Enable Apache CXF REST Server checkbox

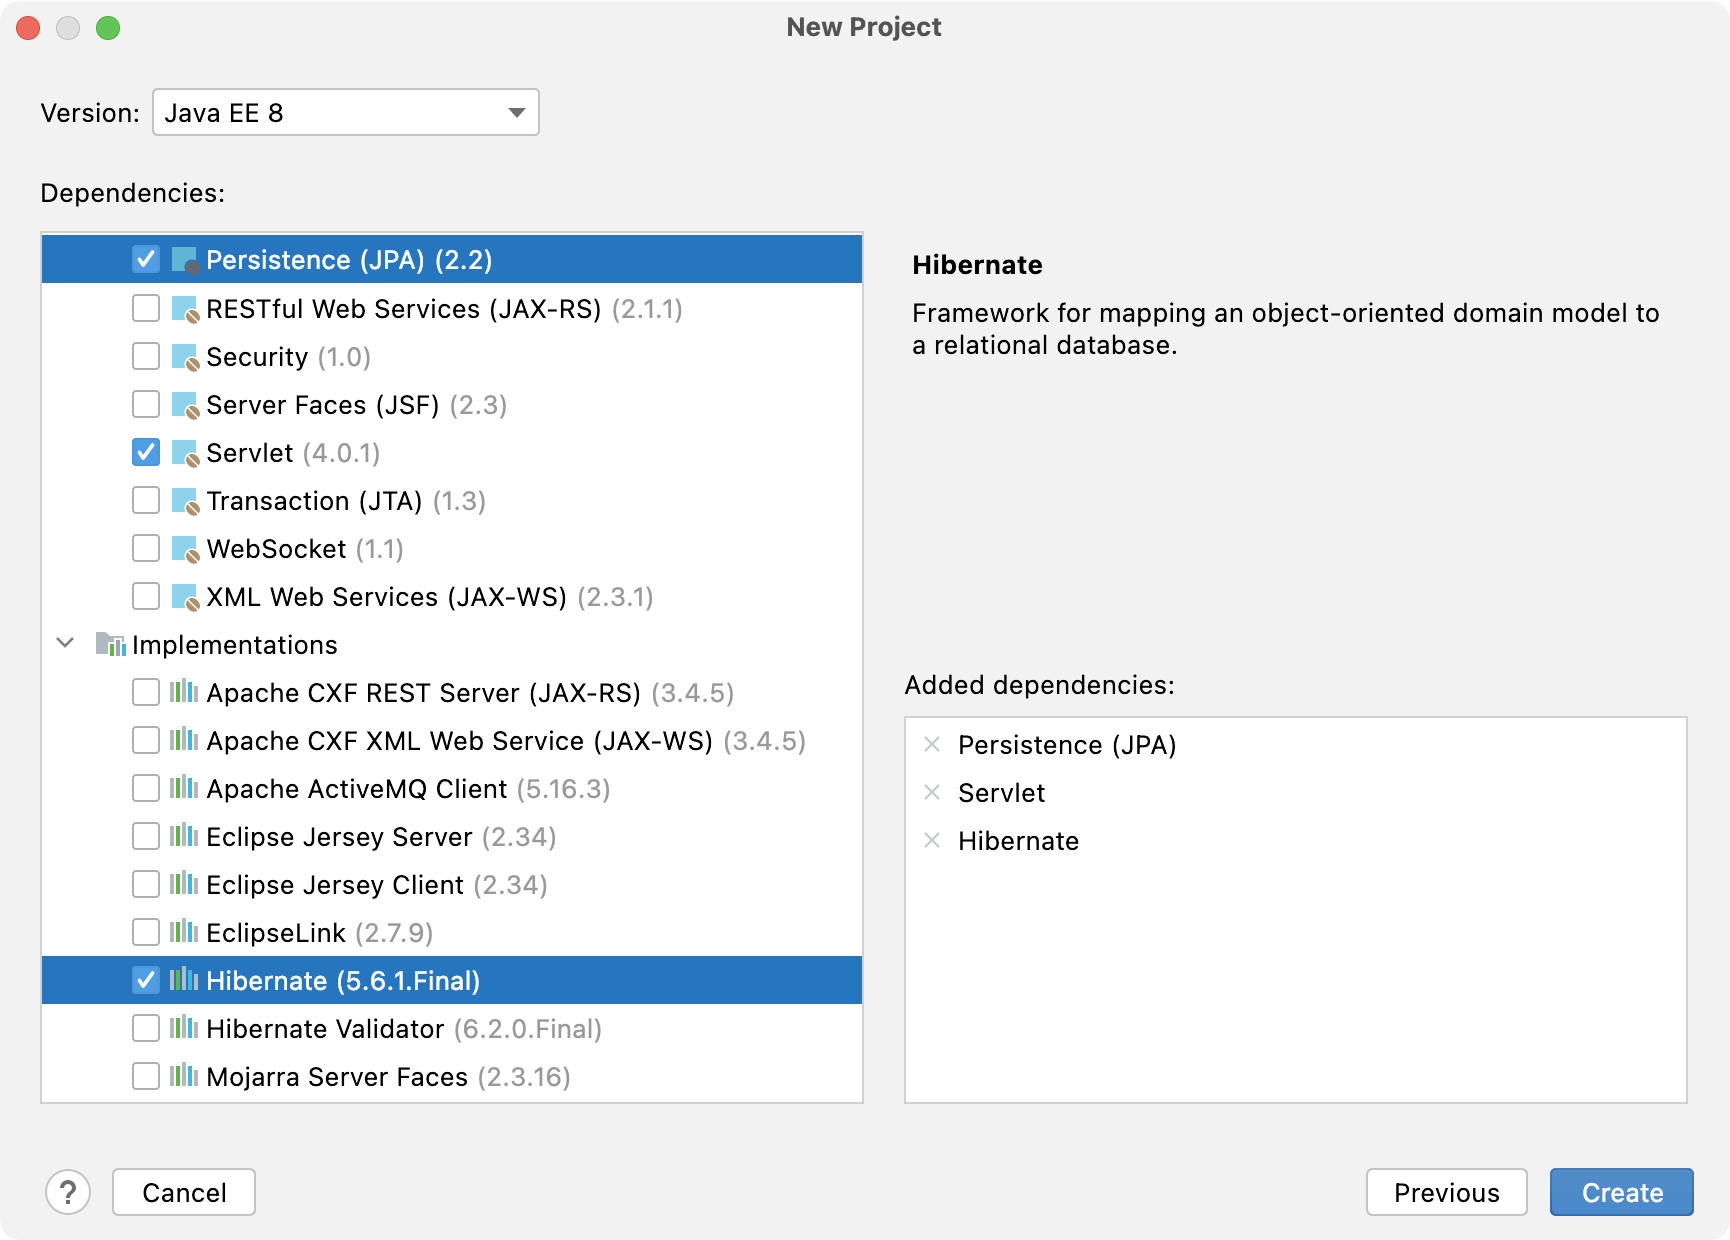pos(146,692)
